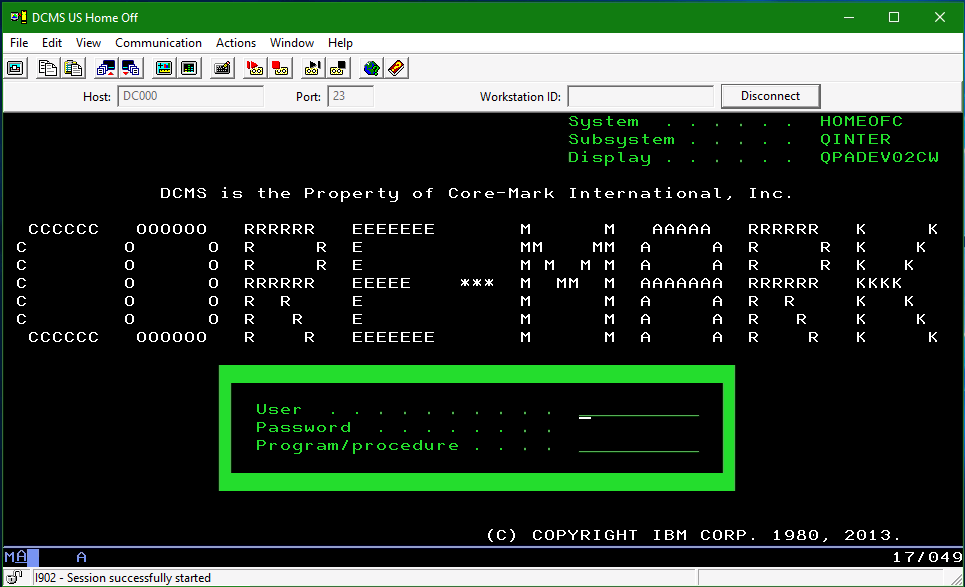Click the User entry field
The image size is (965, 587).
pos(639,410)
